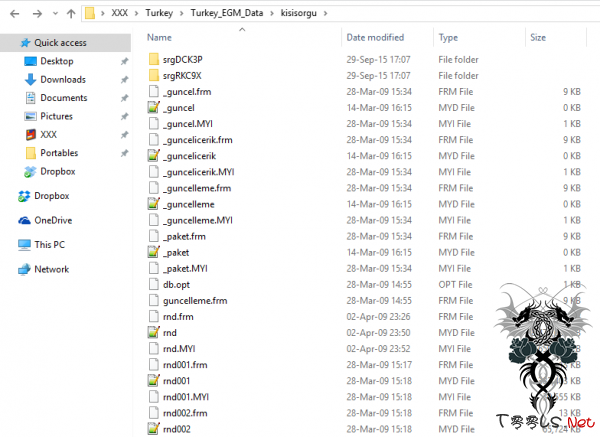Sort files by the Date modified column
Viewport: 600px width, 437px height.
pyautogui.click(x=375, y=37)
